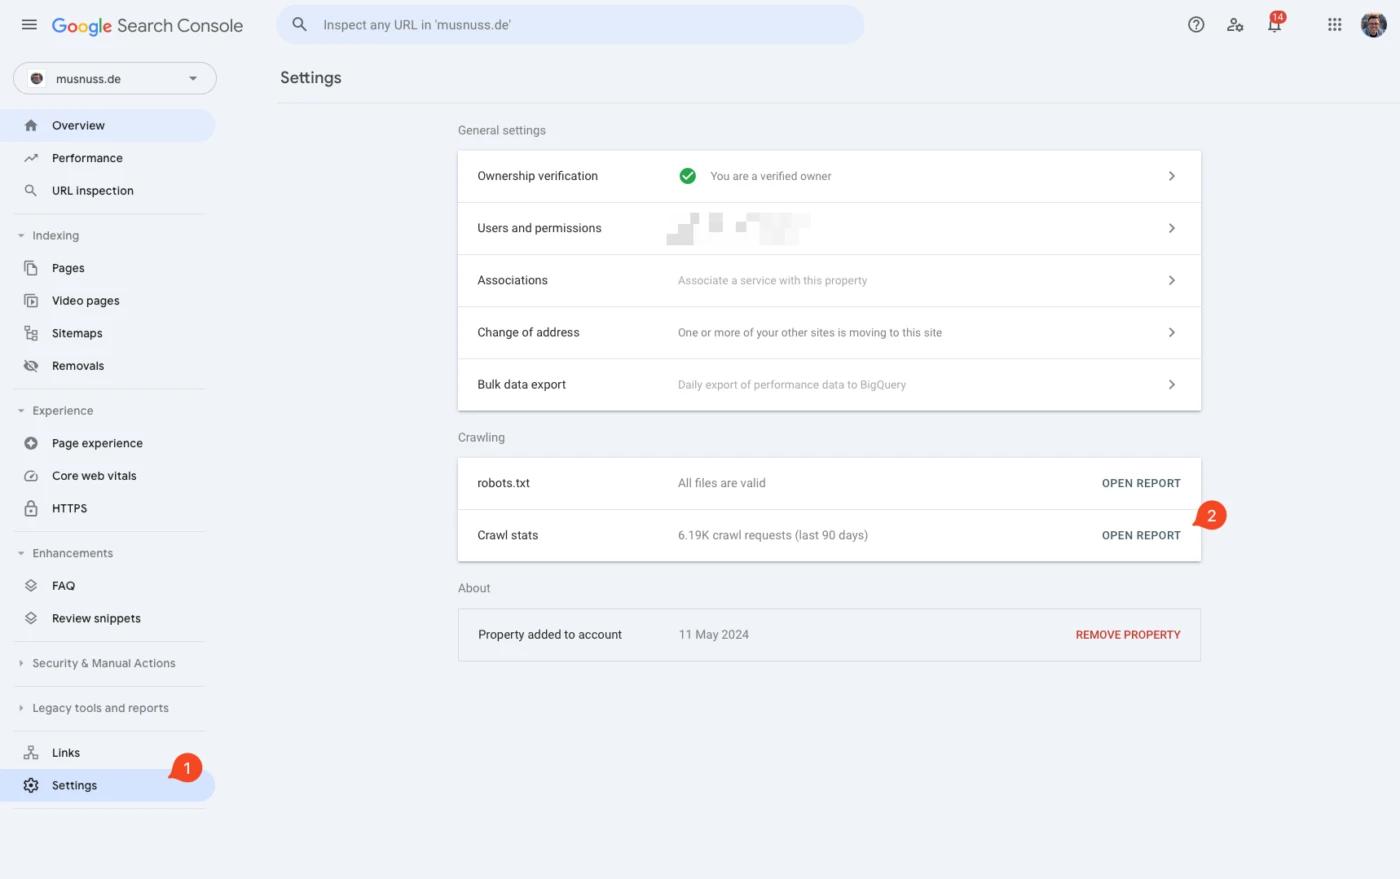
Task: Click the Sitemaps icon
Action: pos(31,333)
